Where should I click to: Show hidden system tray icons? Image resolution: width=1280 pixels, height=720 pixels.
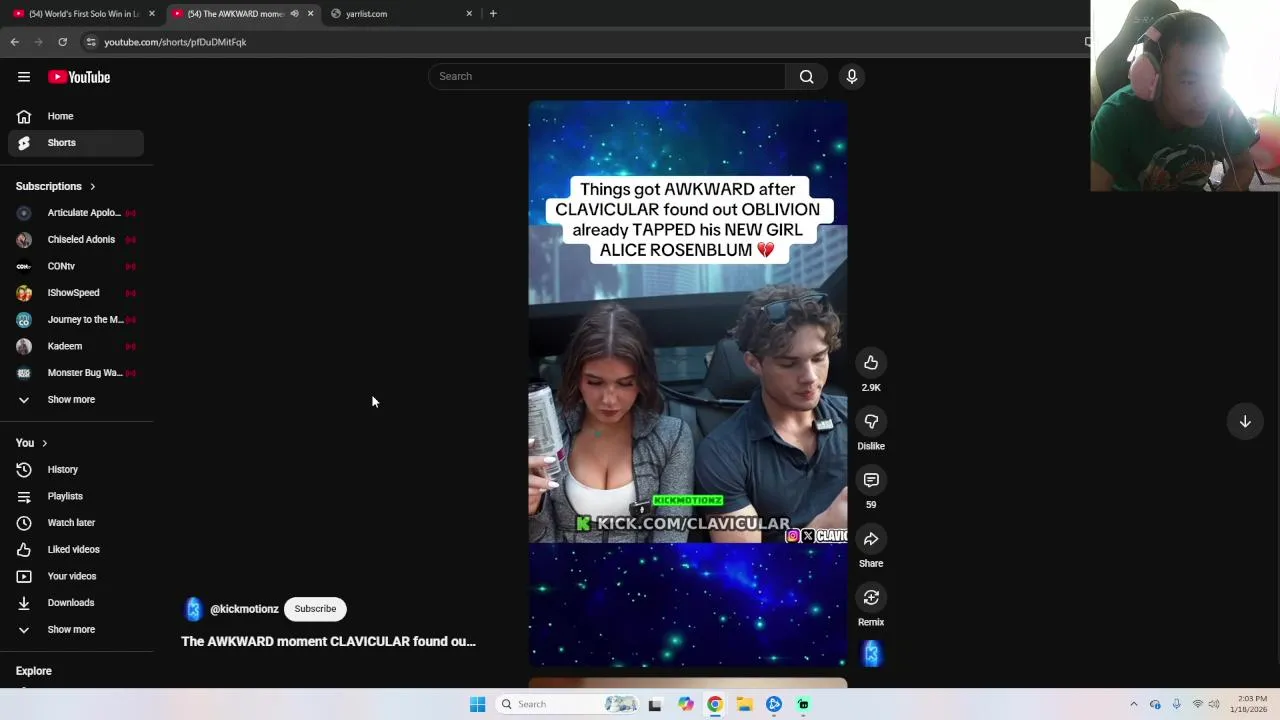[1133, 704]
